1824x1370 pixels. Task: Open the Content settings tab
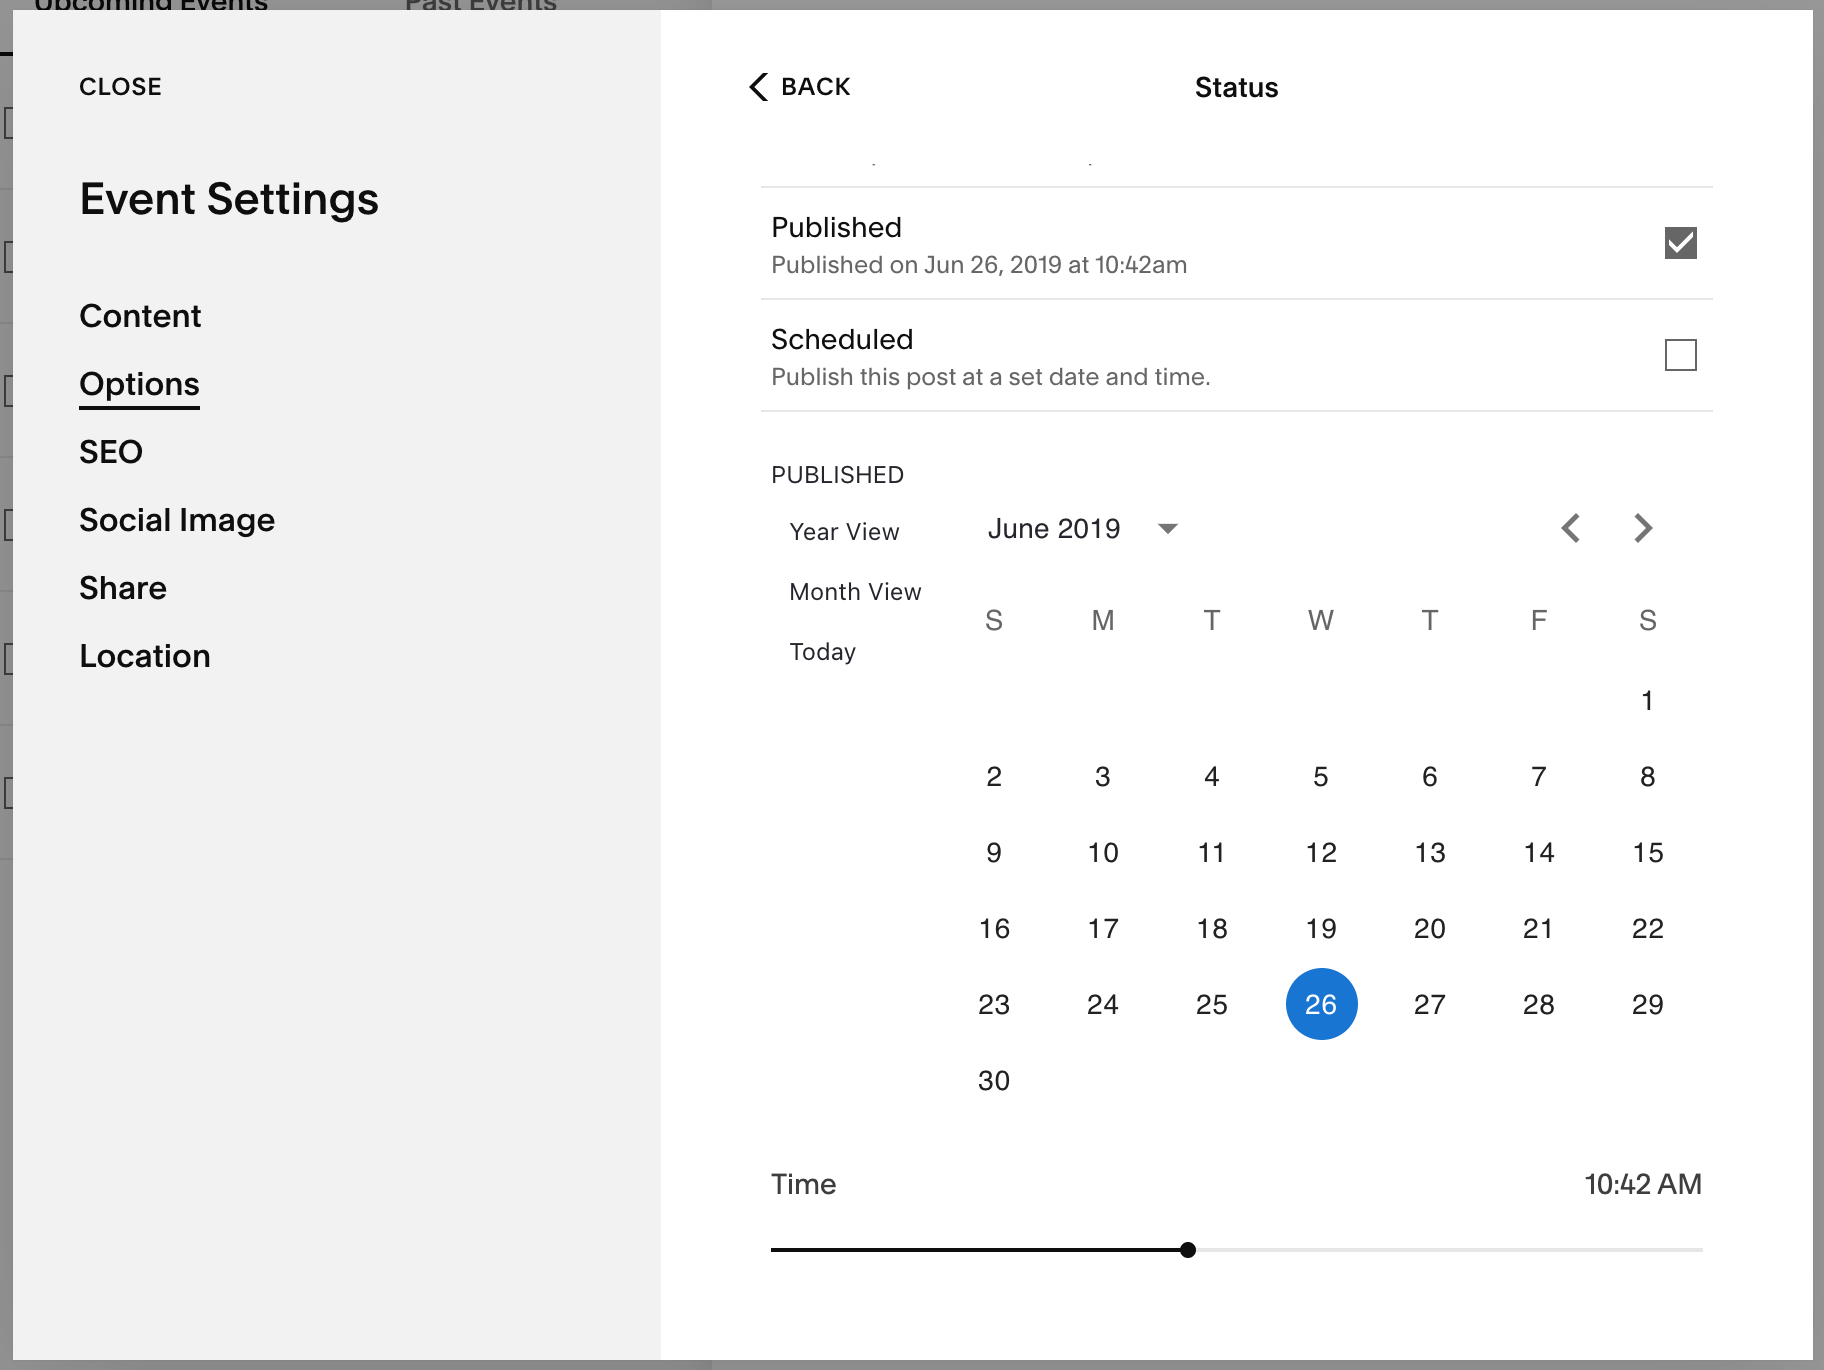[x=140, y=316]
